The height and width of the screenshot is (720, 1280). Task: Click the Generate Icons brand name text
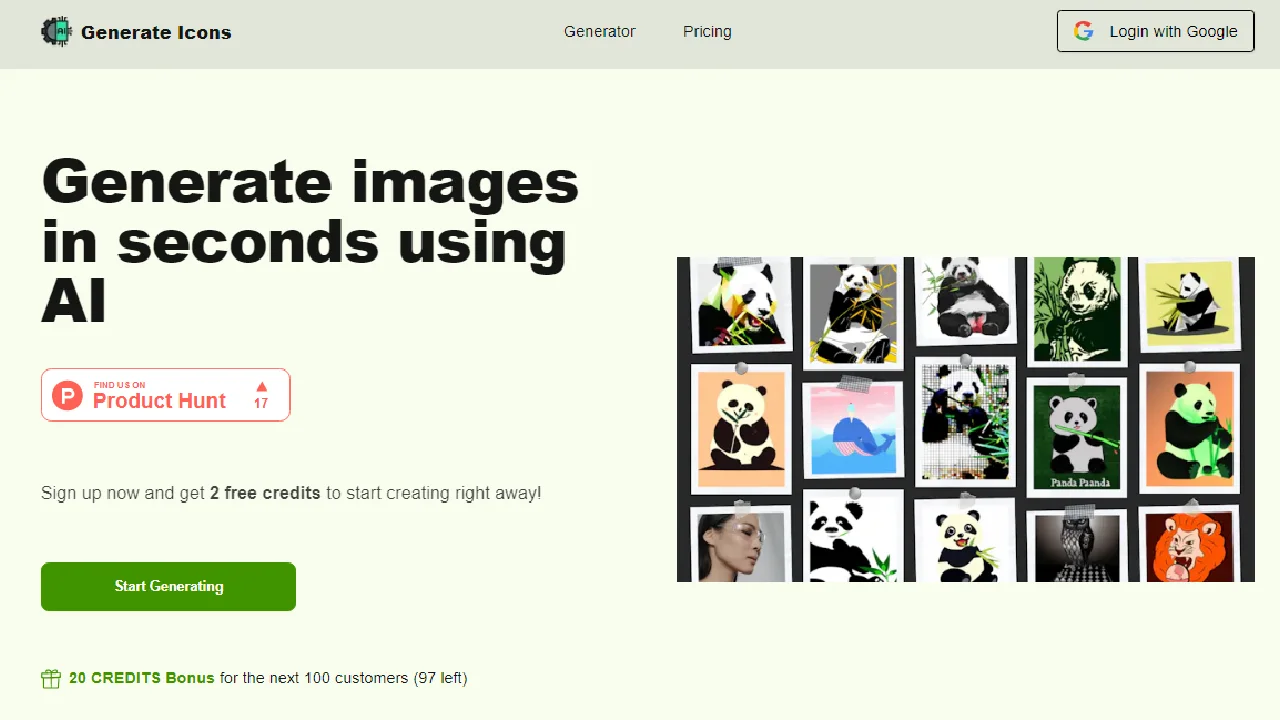tap(156, 31)
